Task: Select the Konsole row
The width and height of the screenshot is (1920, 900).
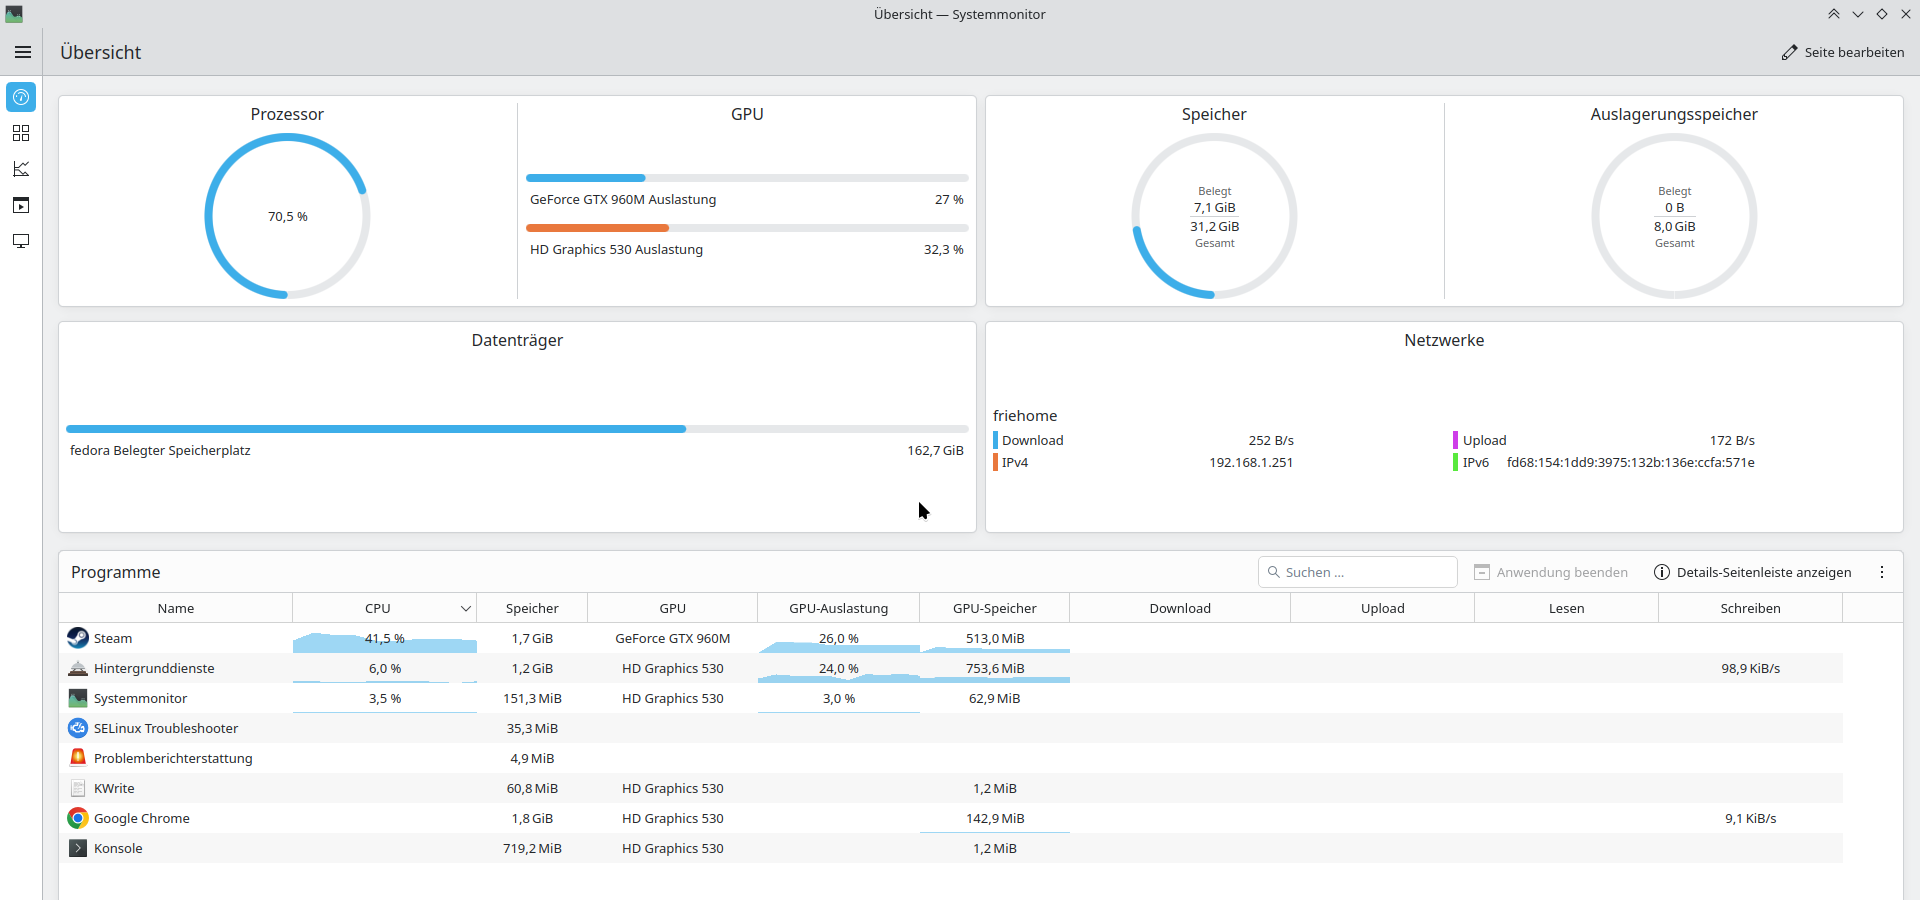Action: pos(118,848)
